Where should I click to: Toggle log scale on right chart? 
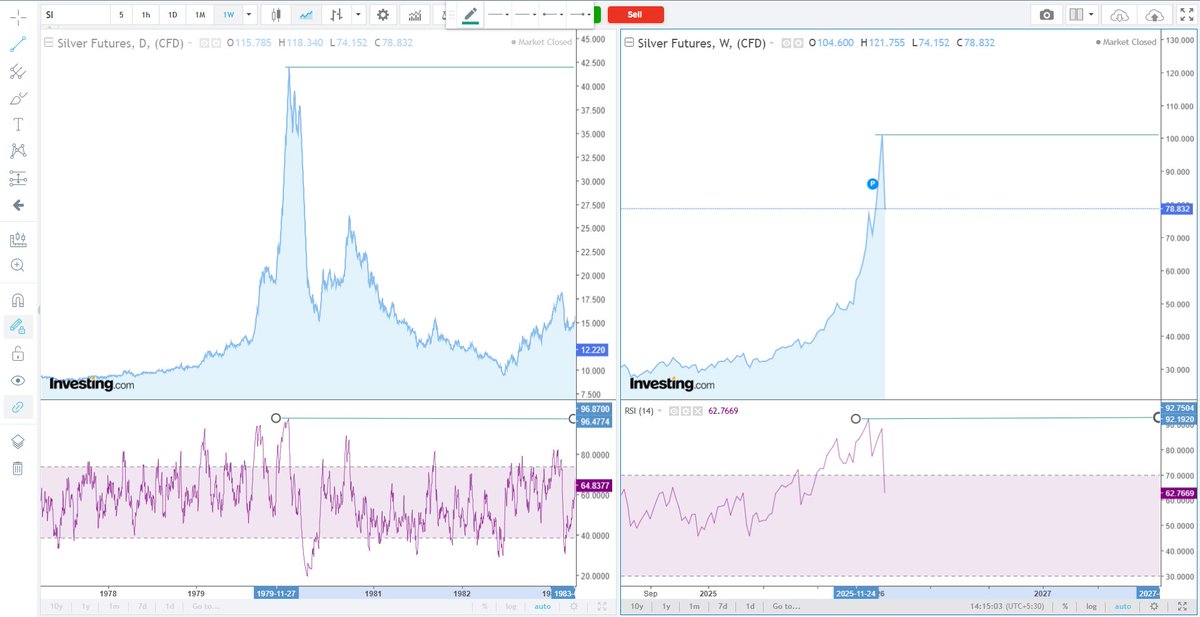click(x=1093, y=606)
